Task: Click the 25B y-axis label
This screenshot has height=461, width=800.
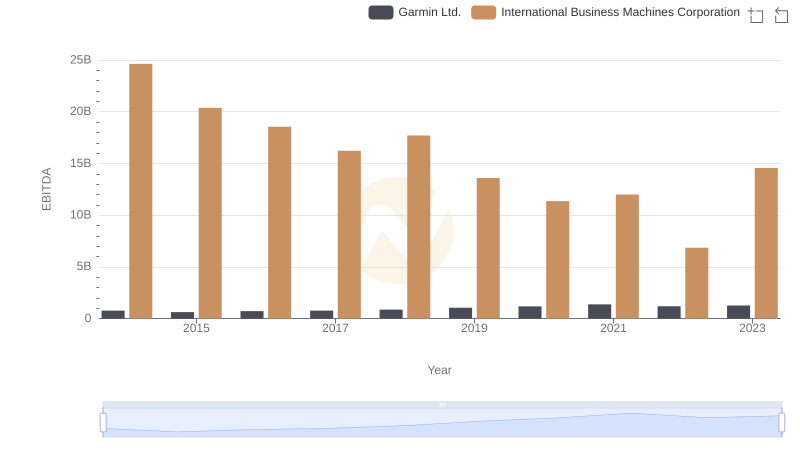Action: (81, 60)
